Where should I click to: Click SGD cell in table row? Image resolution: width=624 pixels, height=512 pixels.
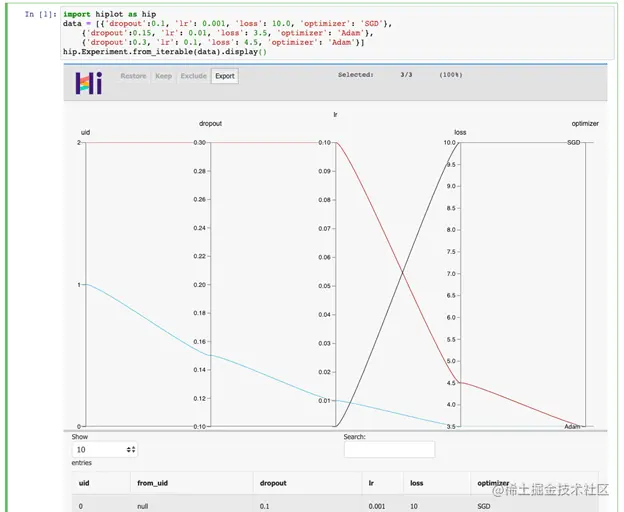[484, 506]
